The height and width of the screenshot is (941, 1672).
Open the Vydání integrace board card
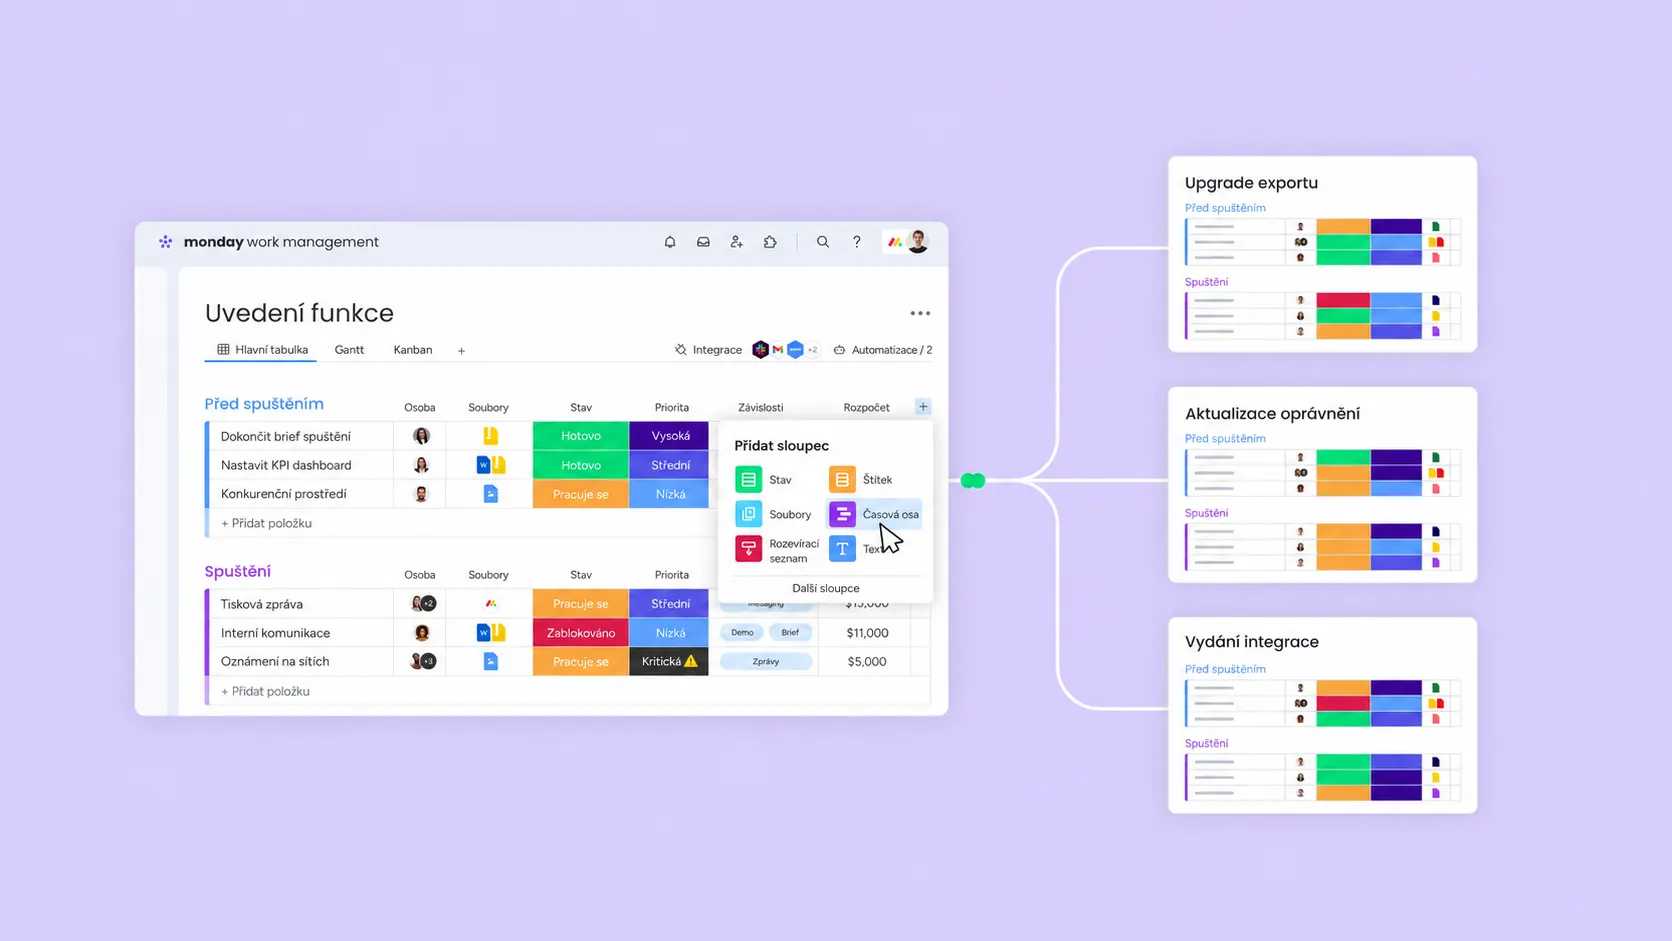[1322, 715]
